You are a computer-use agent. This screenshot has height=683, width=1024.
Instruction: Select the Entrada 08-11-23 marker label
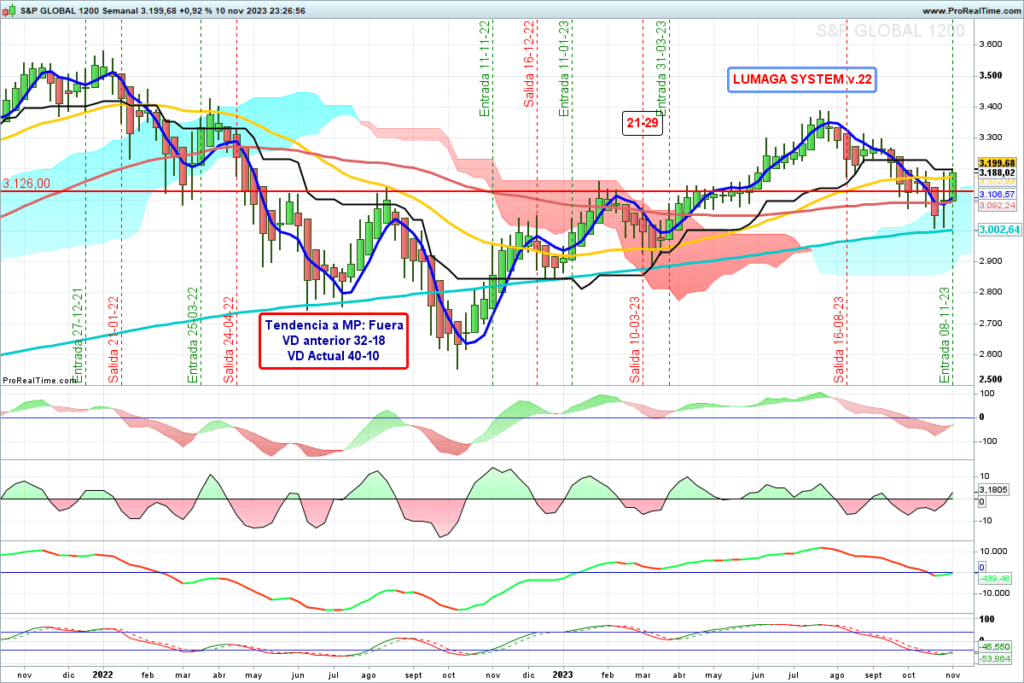(944, 335)
